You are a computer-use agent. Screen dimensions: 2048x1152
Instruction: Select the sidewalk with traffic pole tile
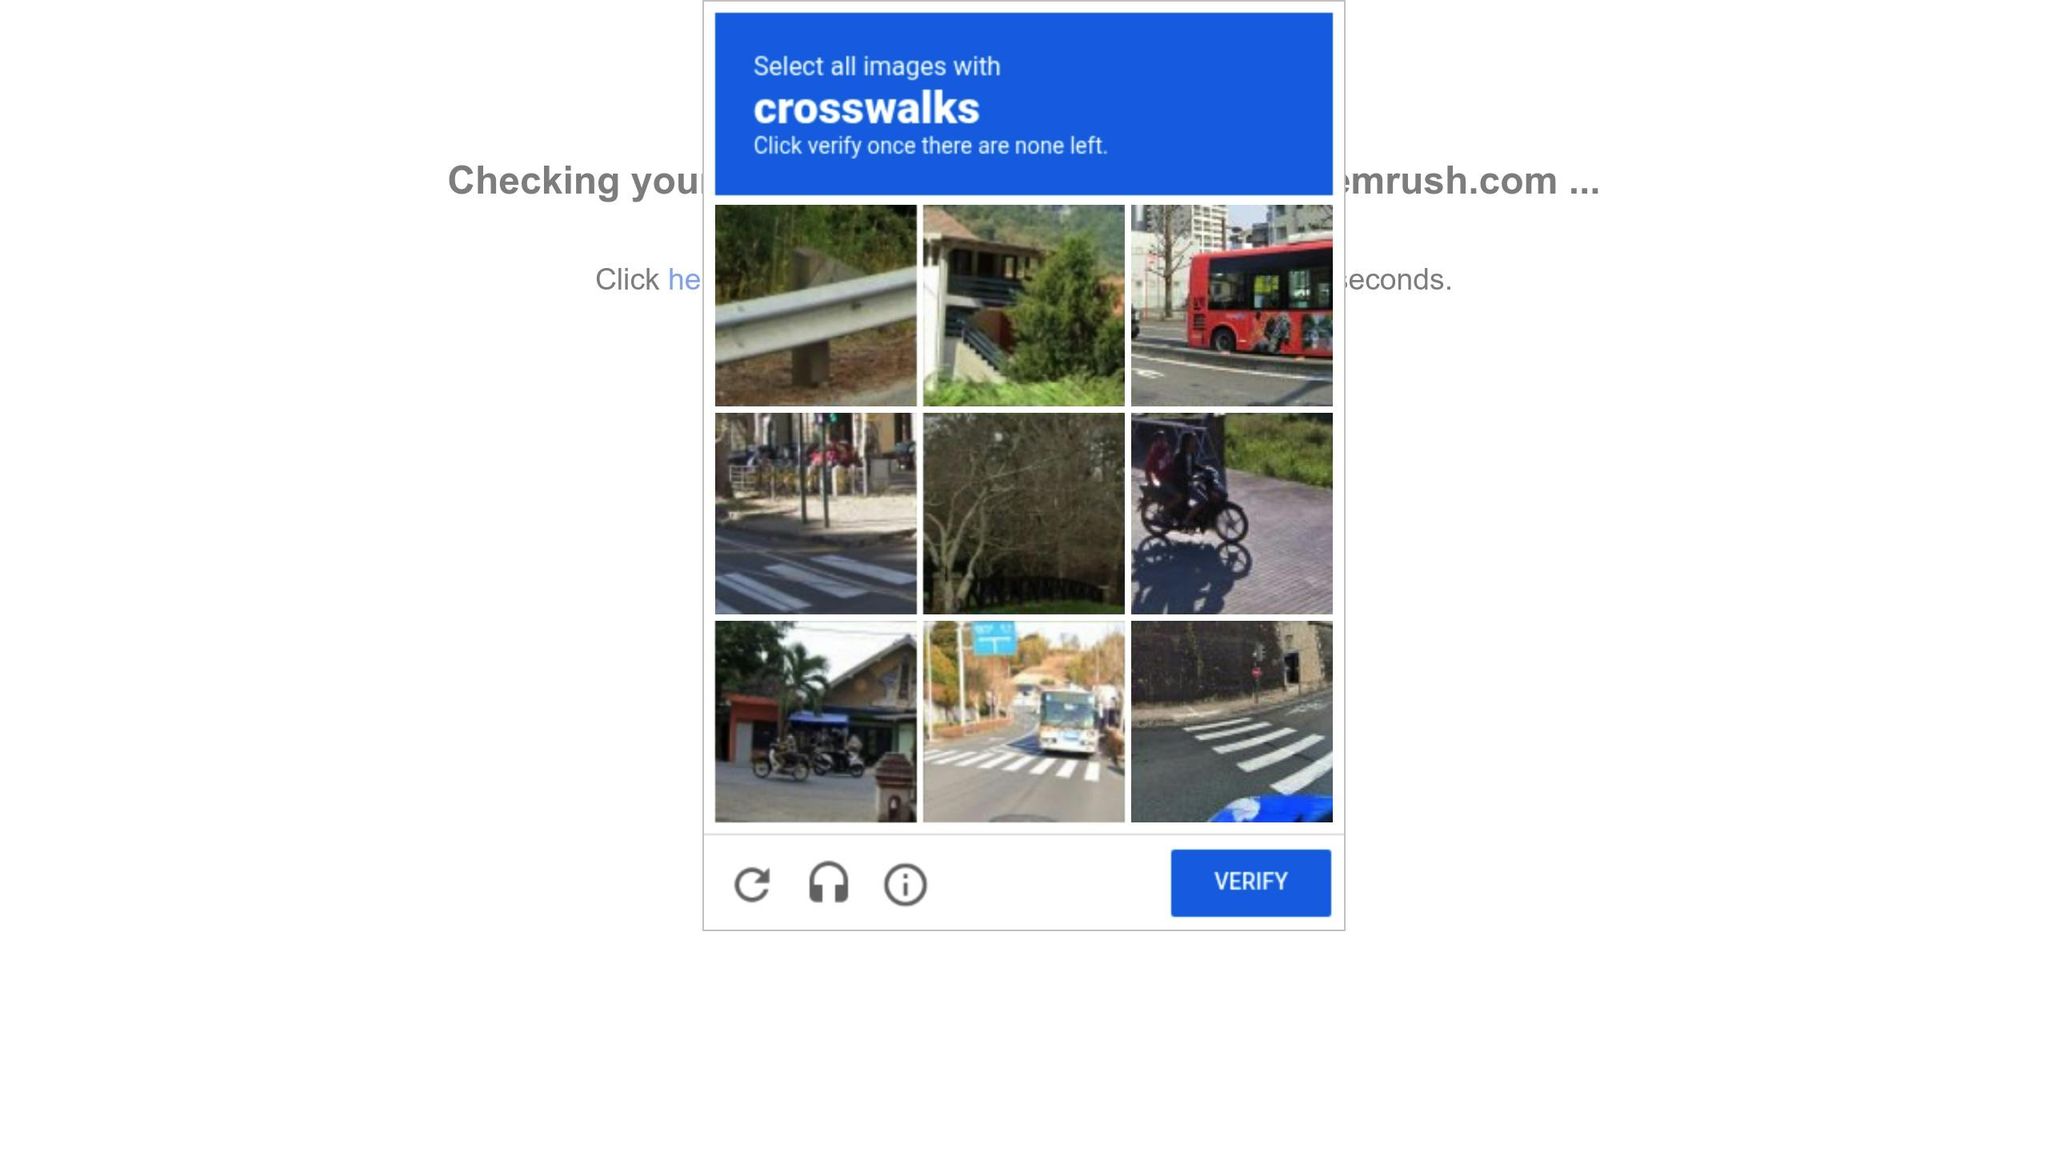(815, 513)
